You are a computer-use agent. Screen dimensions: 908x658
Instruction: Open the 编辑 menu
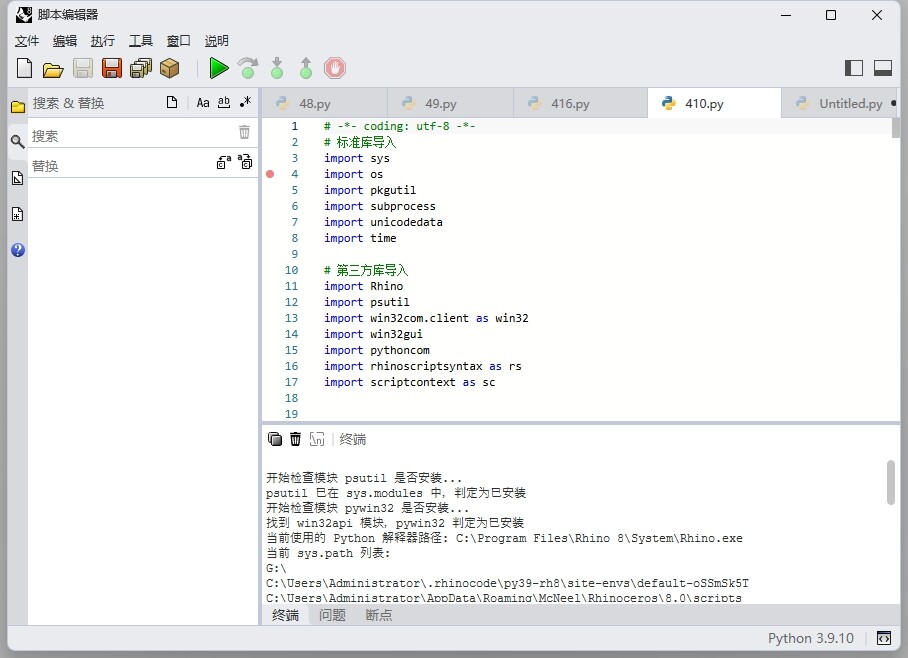tap(64, 41)
